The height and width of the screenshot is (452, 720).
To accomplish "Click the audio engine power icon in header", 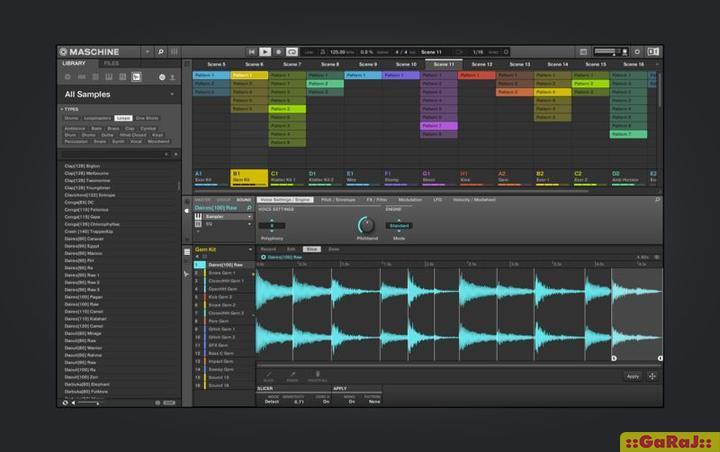I will (x=637, y=52).
